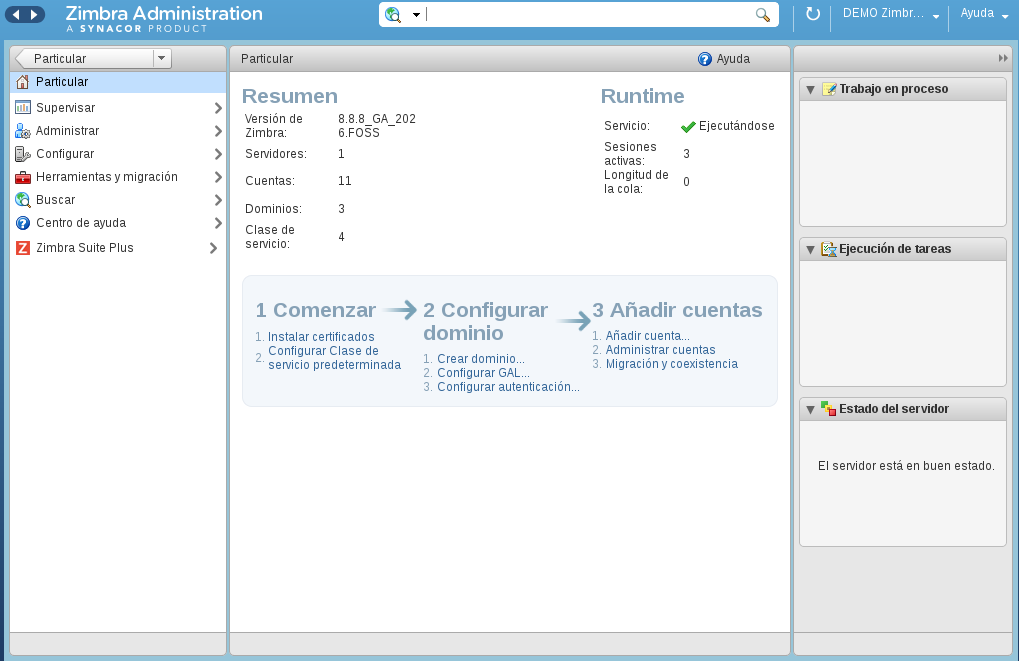The image size is (1019, 661).
Task: Open Ayuda link in Particular panel header
Action: click(733, 59)
